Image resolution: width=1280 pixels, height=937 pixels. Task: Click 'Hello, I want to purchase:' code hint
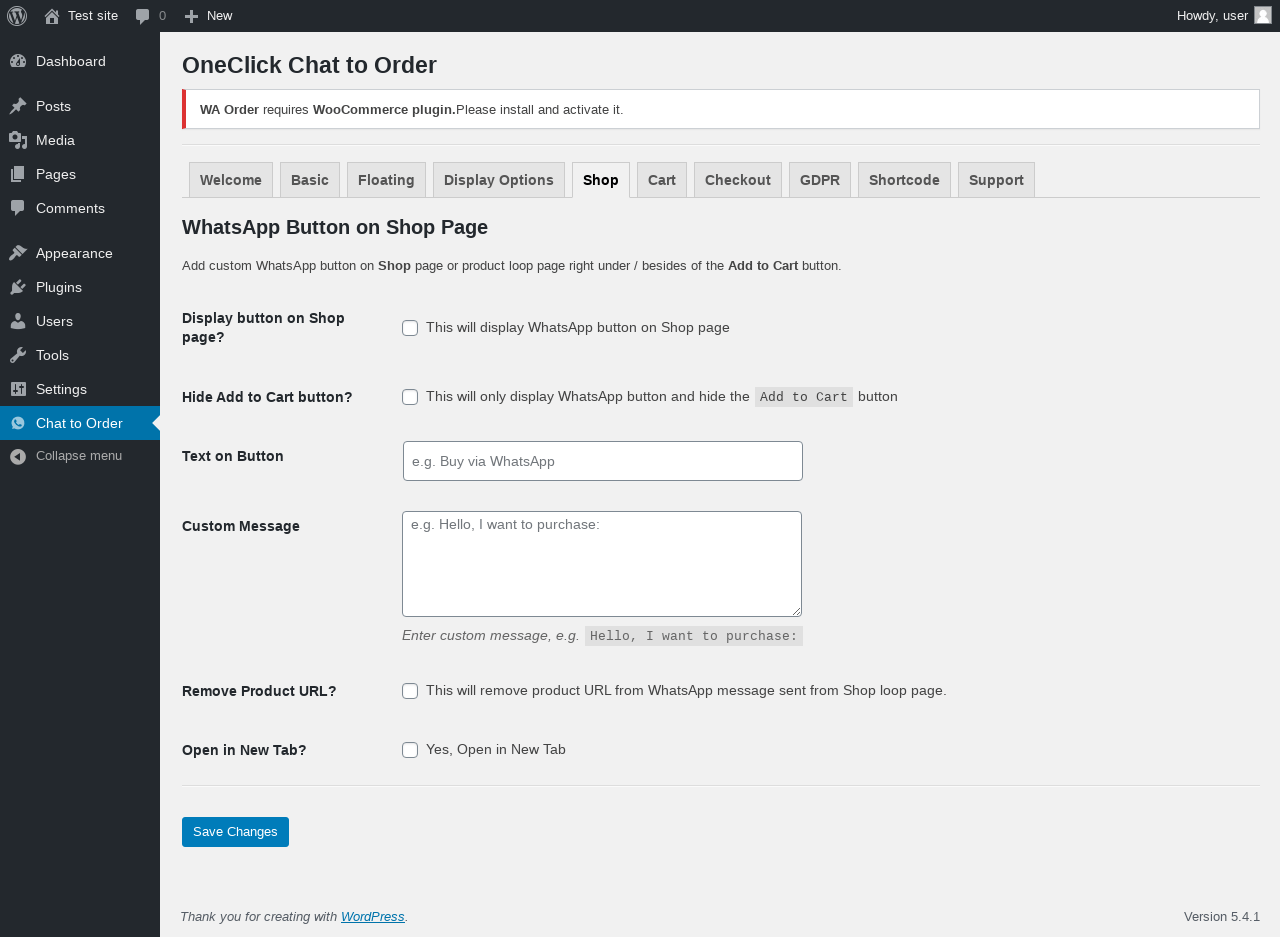694,636
